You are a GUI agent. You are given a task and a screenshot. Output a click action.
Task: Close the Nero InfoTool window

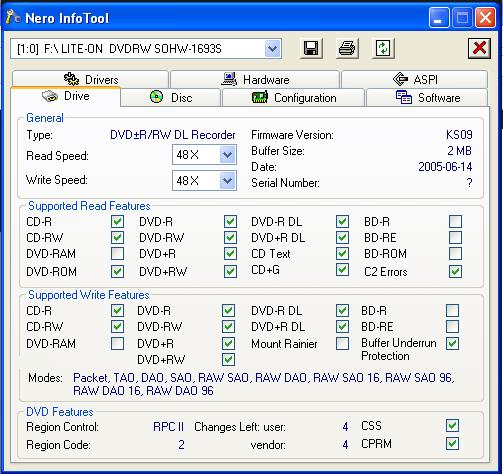[x=485, y=18]
